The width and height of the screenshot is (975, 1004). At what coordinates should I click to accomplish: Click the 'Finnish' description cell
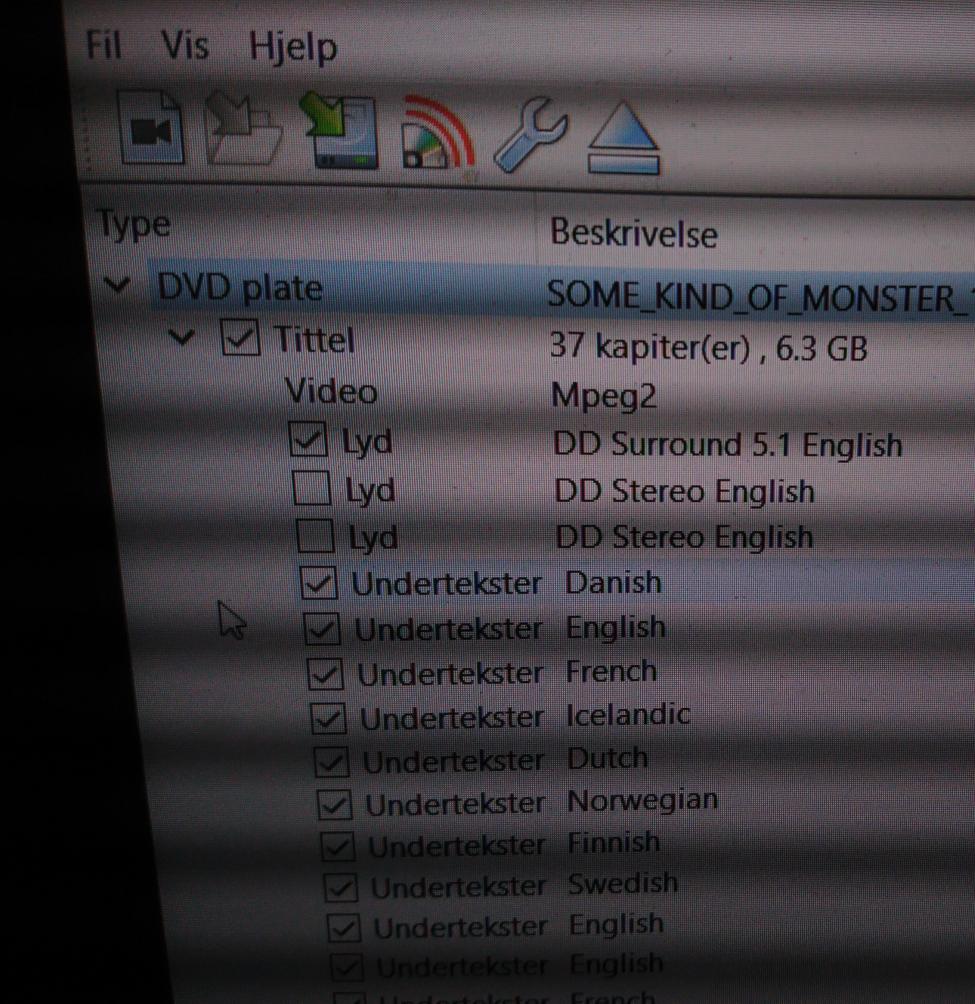click(614, 842)
